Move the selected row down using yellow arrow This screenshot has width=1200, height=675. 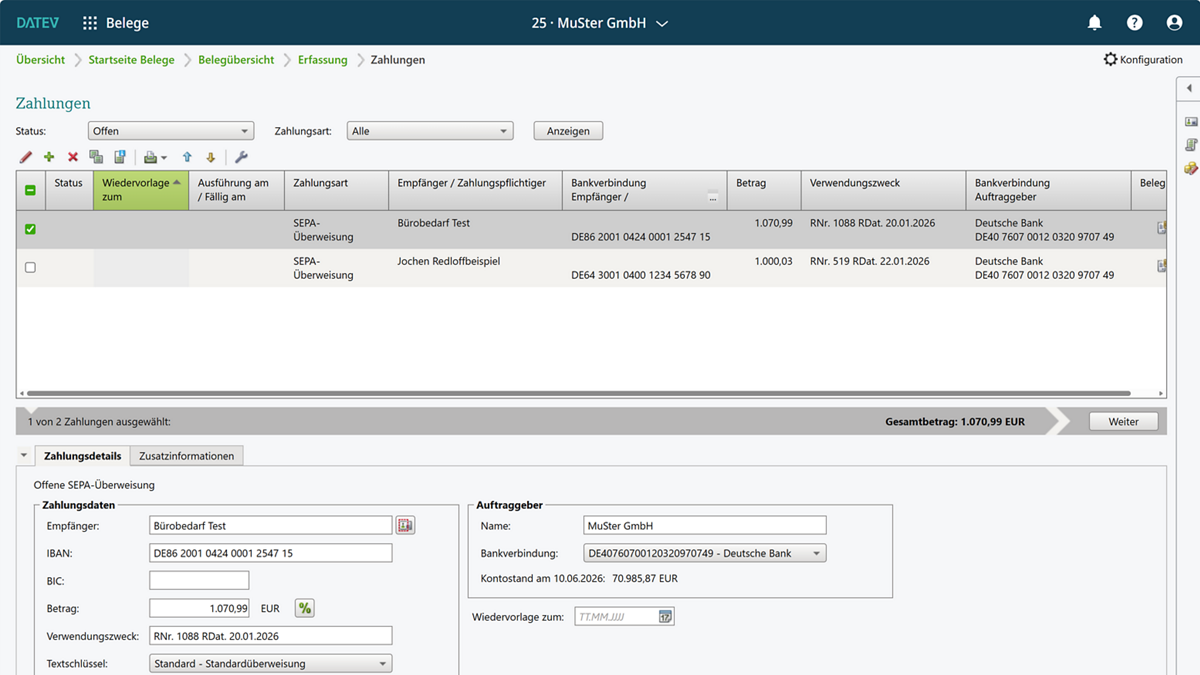pyautogui.click(x=211, y=157)
